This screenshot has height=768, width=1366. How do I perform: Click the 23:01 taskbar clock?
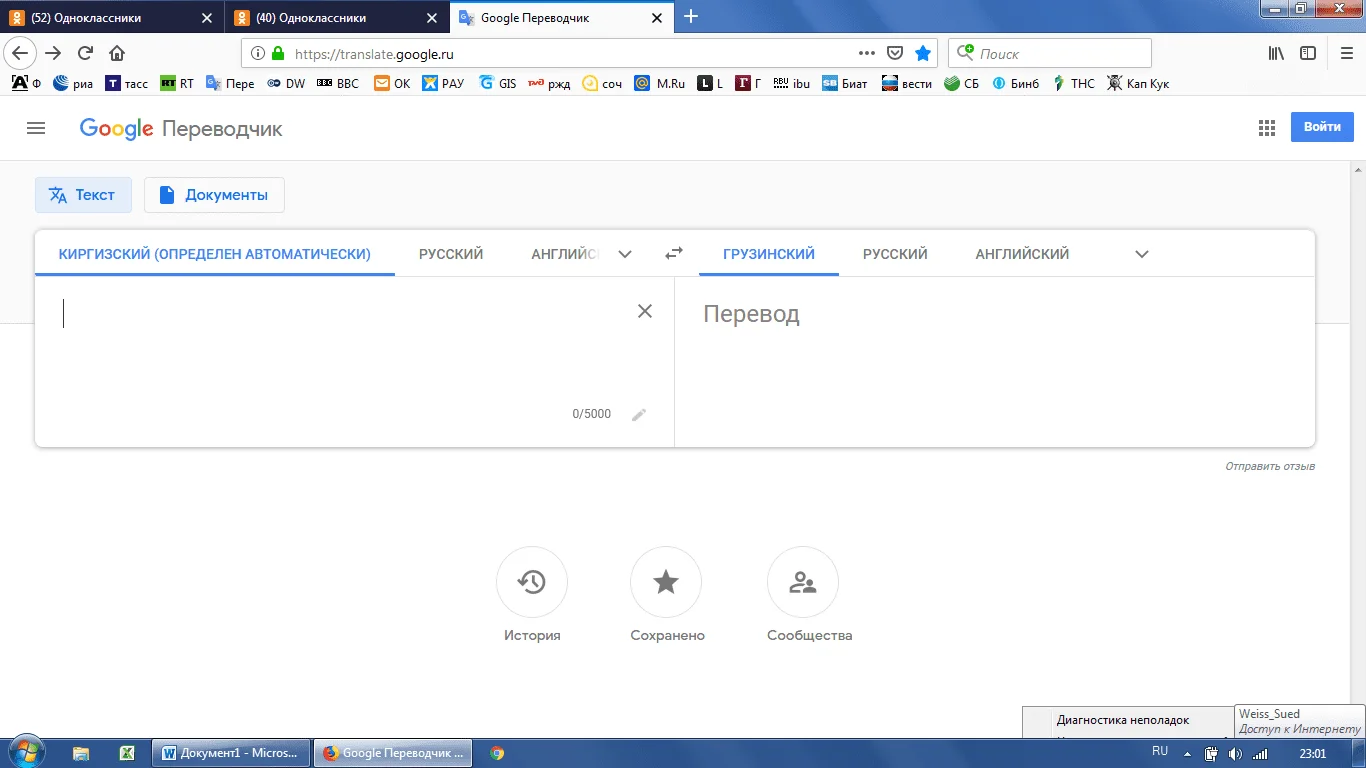click(1312, 753)
